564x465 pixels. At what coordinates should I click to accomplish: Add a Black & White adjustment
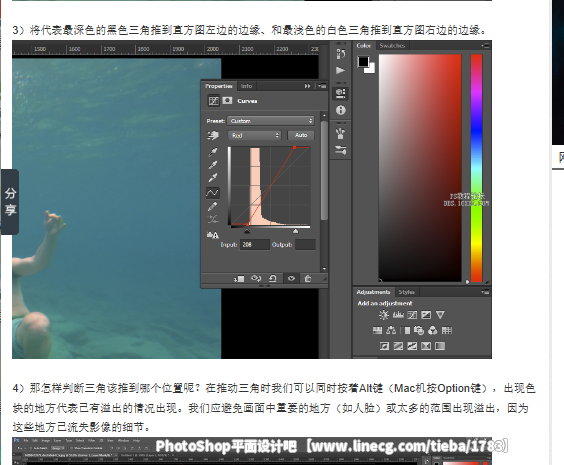405,330
